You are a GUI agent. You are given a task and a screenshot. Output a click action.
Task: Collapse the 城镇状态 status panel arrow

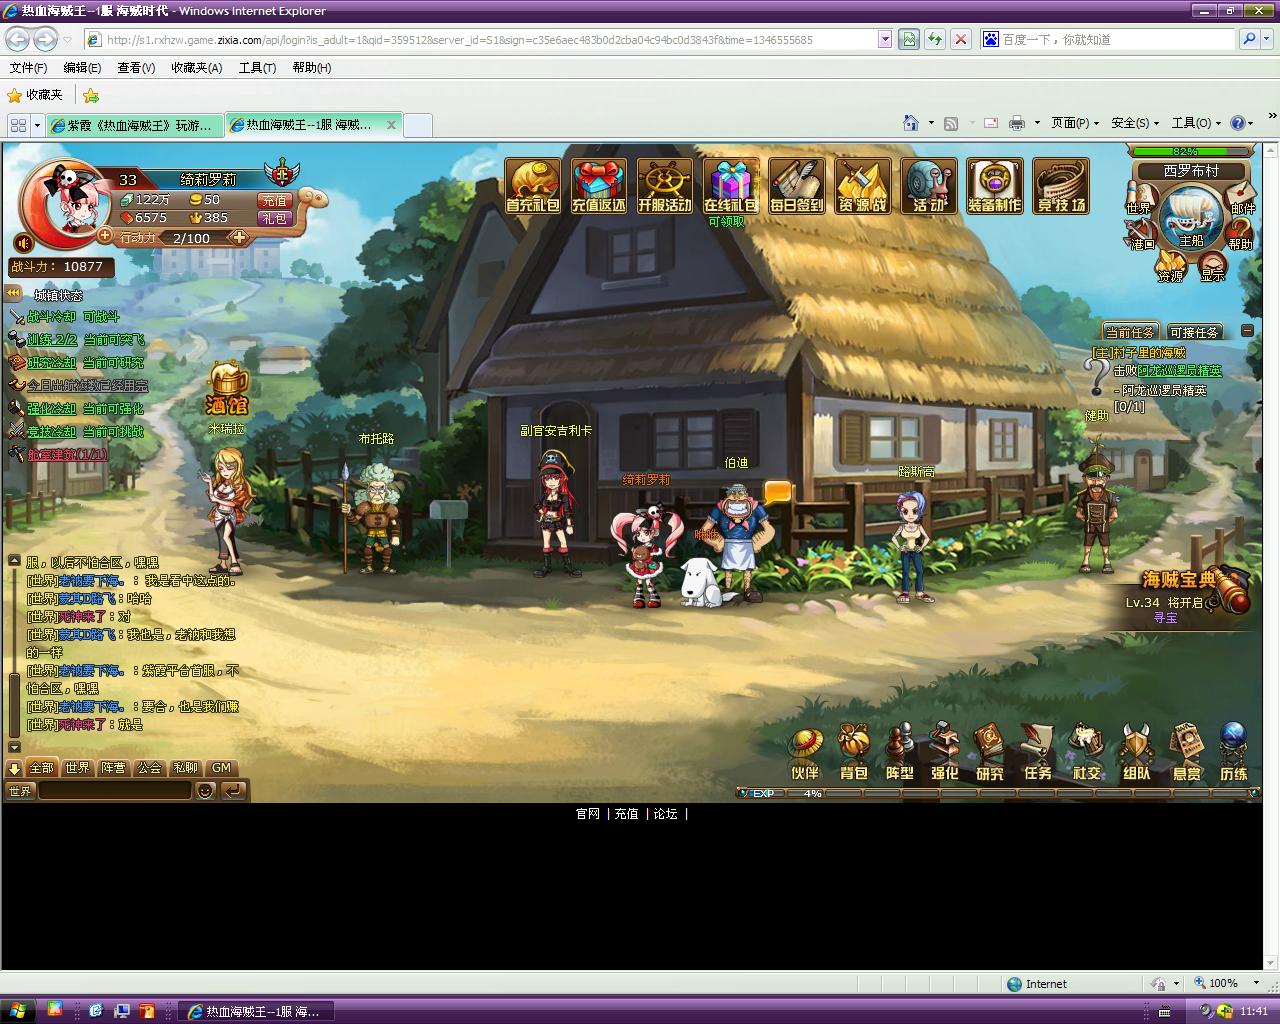[x=13, y=293]
